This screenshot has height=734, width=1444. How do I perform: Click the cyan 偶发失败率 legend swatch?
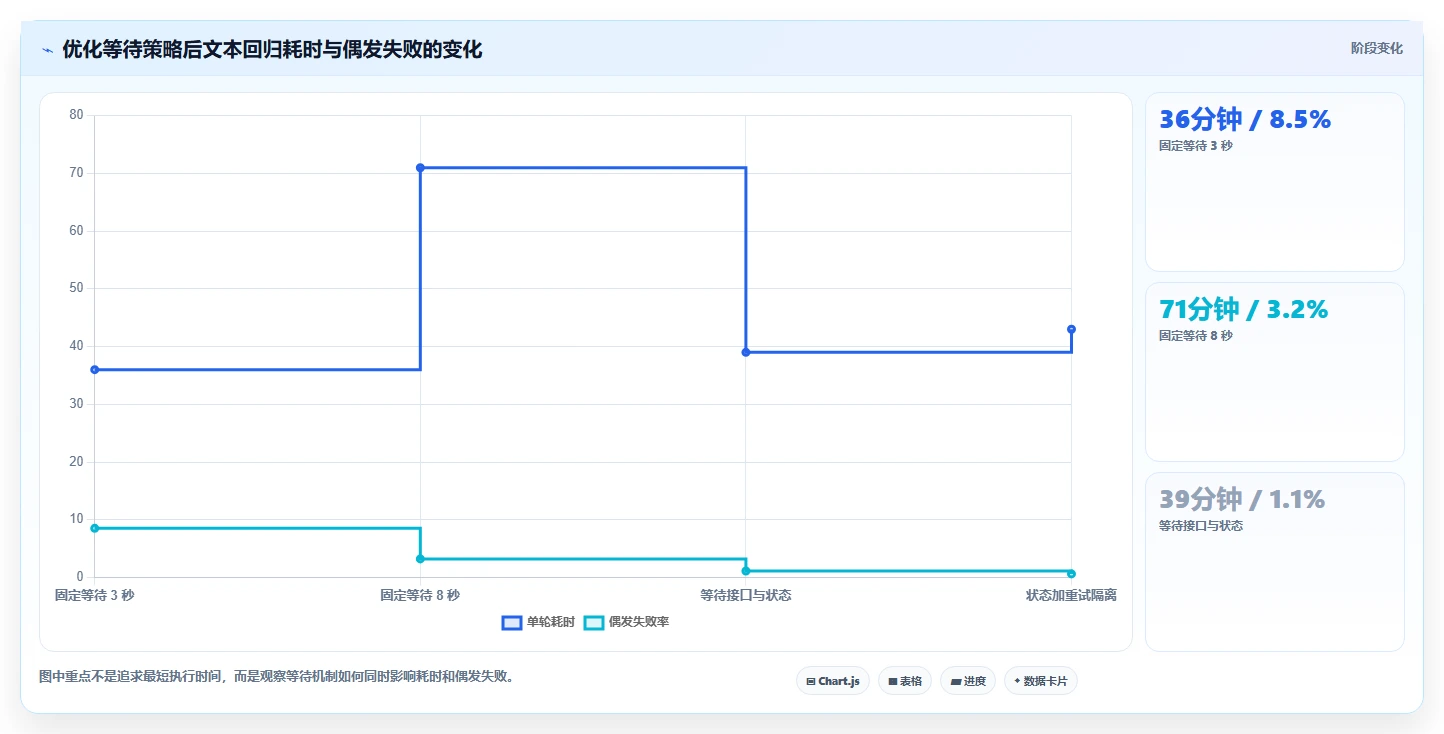point(594,622)
